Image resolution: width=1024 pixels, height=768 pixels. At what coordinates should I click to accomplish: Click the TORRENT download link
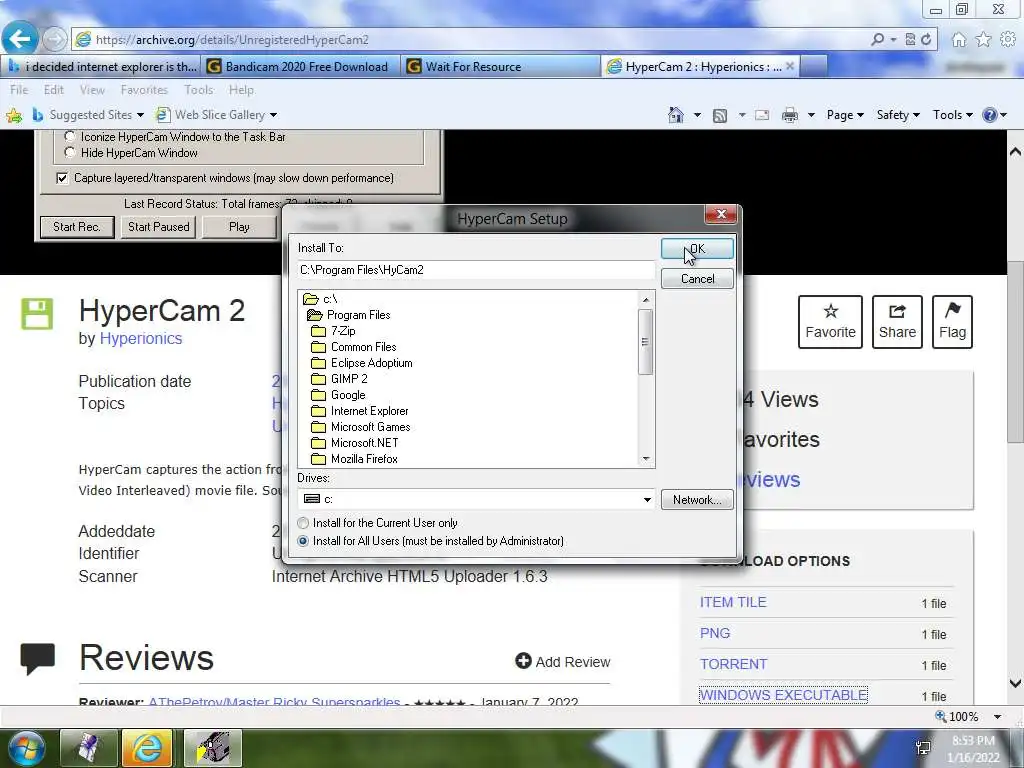tap(733, 664)
